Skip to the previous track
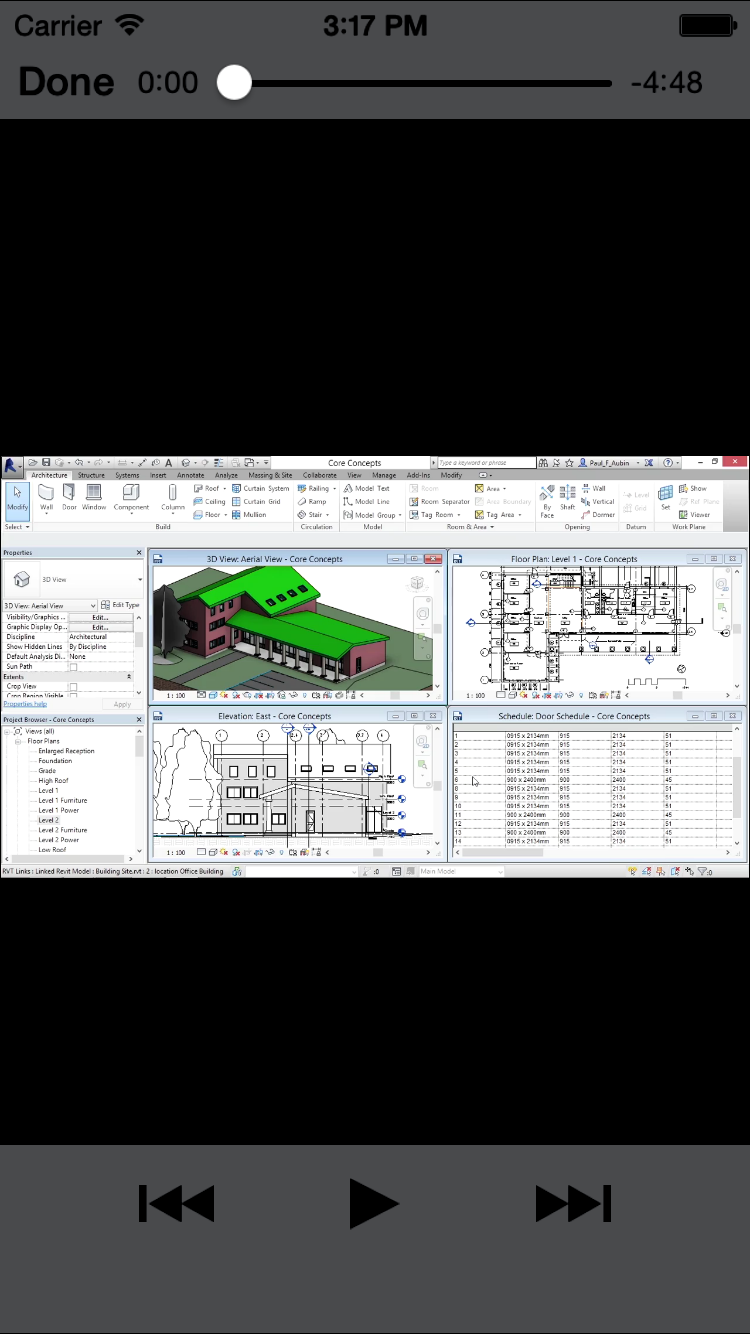The height and width of the screenshot is (1334, 750). pyautogui.click(x=176, y=1203)
